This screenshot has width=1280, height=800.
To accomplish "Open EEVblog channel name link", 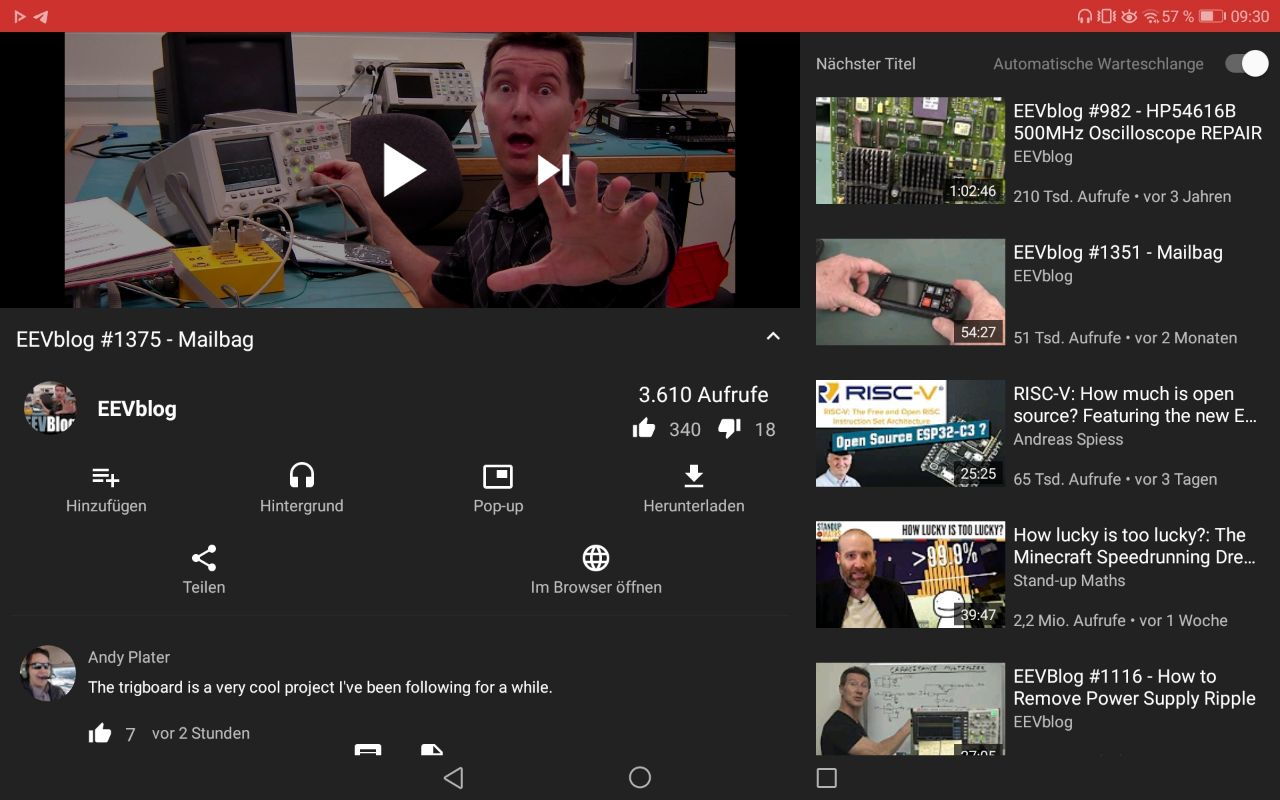I will coord(137,408).
